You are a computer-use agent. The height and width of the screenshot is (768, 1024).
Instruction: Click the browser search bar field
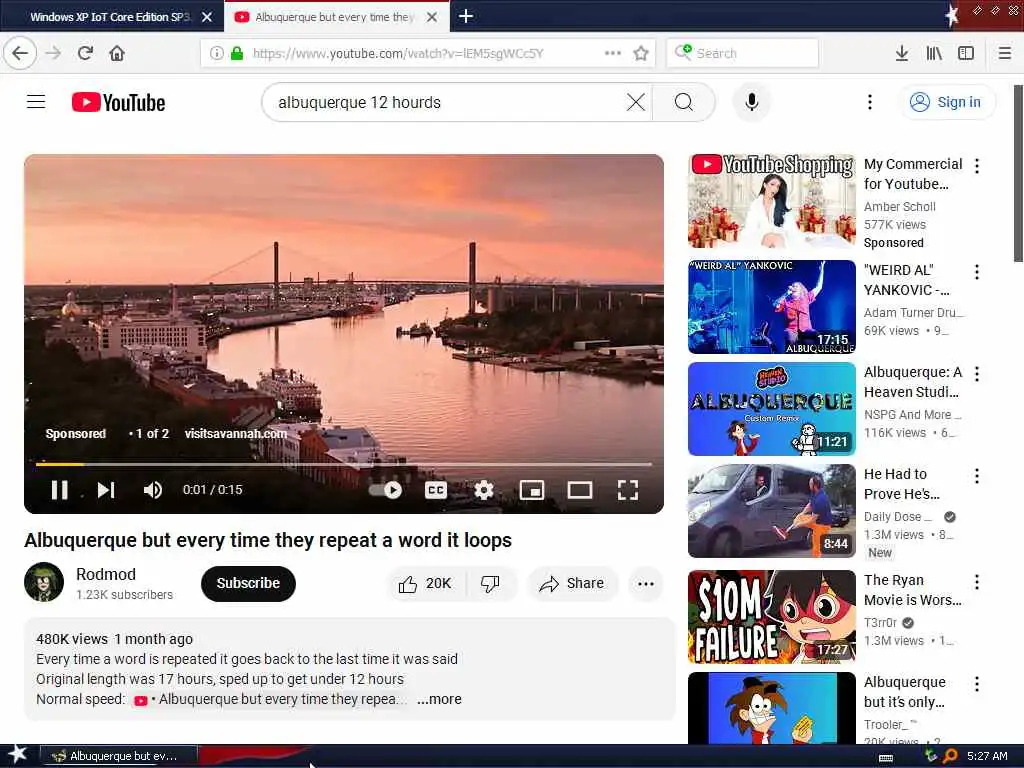743,53
